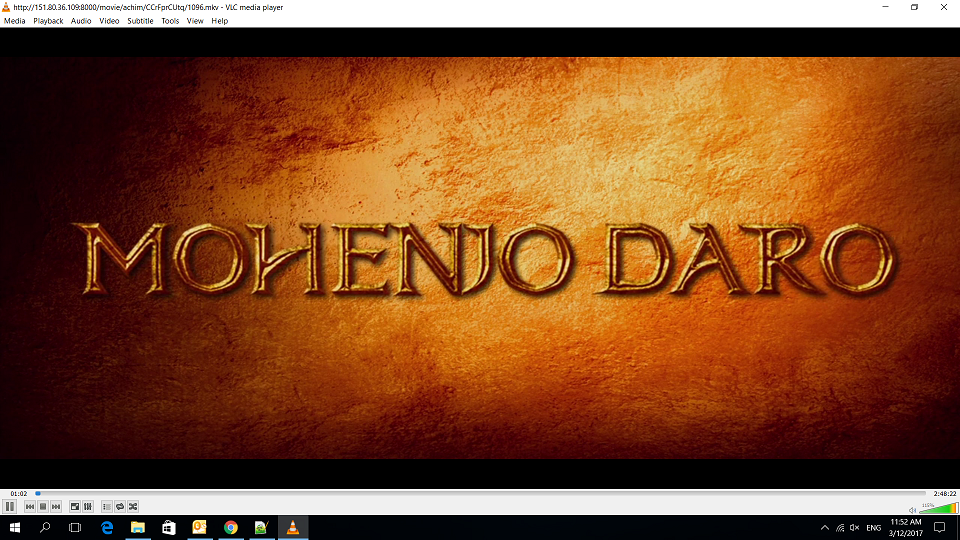
Task: Show hidden system tray icons
Action: [x=825, y=528]
